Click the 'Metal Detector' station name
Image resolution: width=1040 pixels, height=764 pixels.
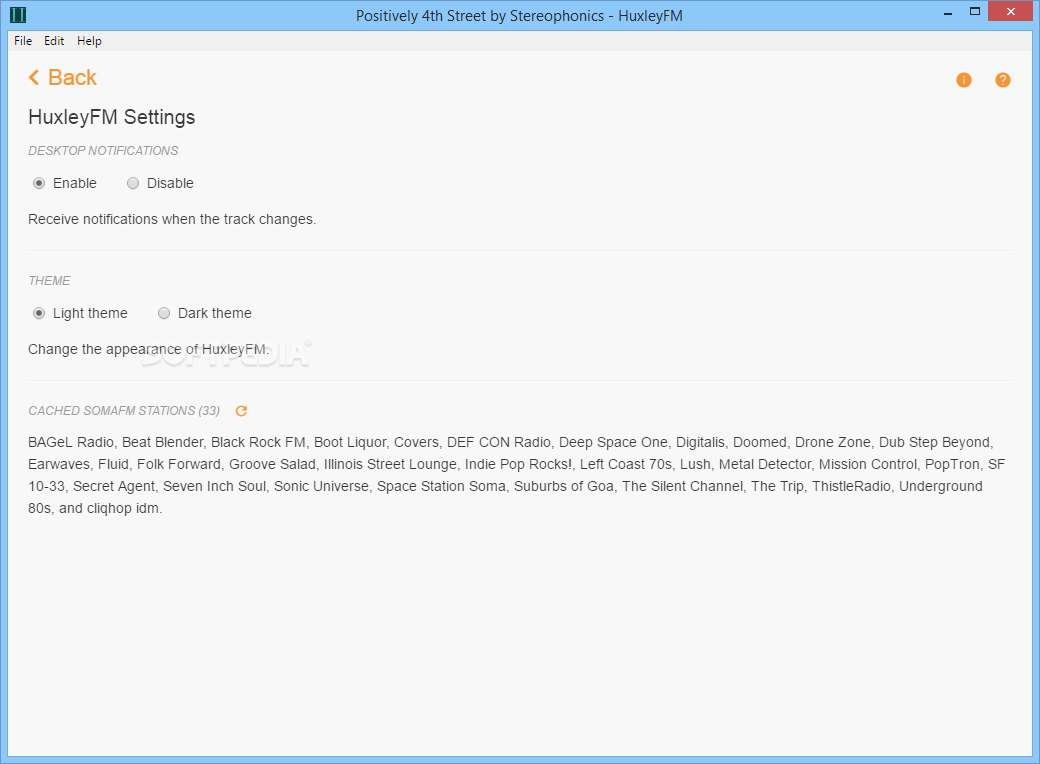[x=765, y=464]
